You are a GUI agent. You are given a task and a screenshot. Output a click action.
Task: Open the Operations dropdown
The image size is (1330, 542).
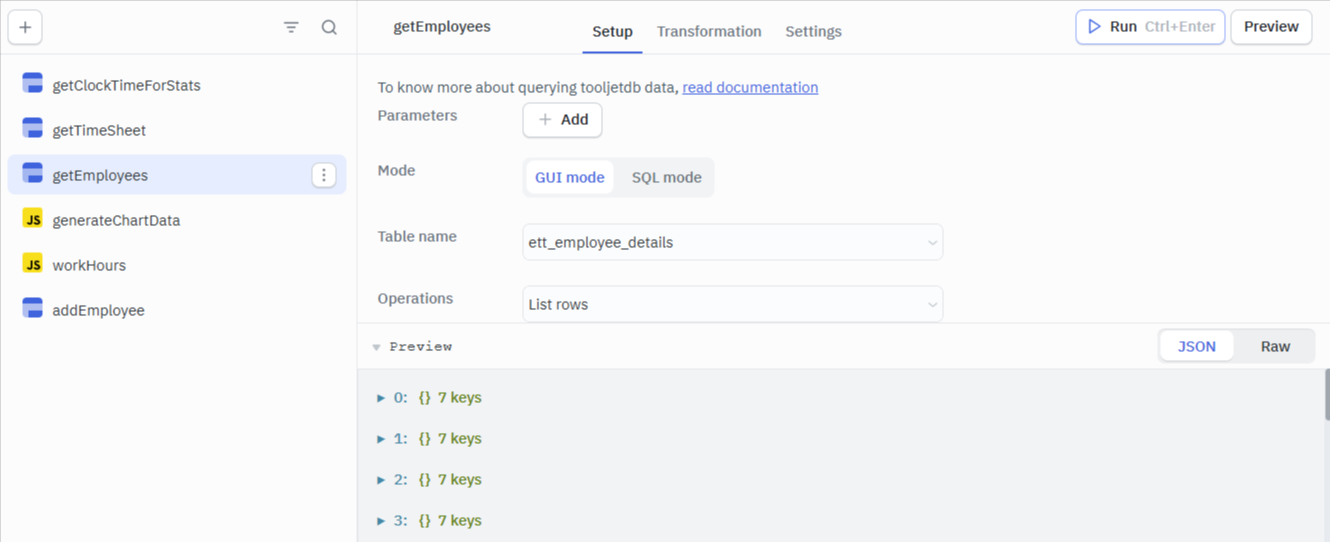point(732,304)
